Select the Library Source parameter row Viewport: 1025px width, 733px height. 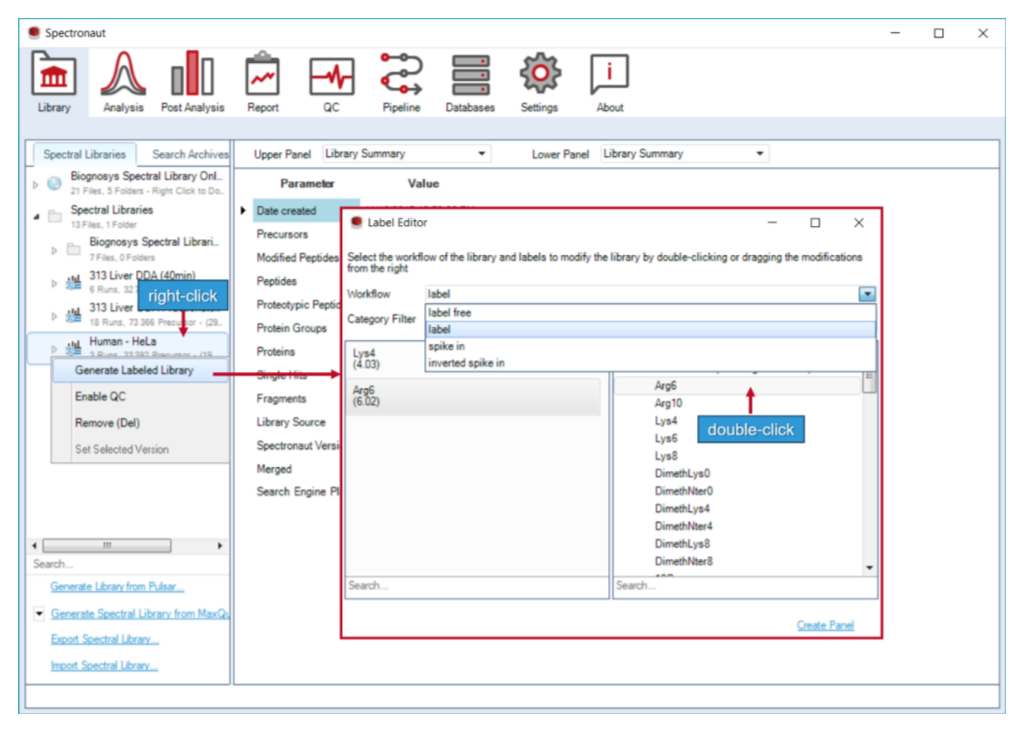tap(291, 422)
